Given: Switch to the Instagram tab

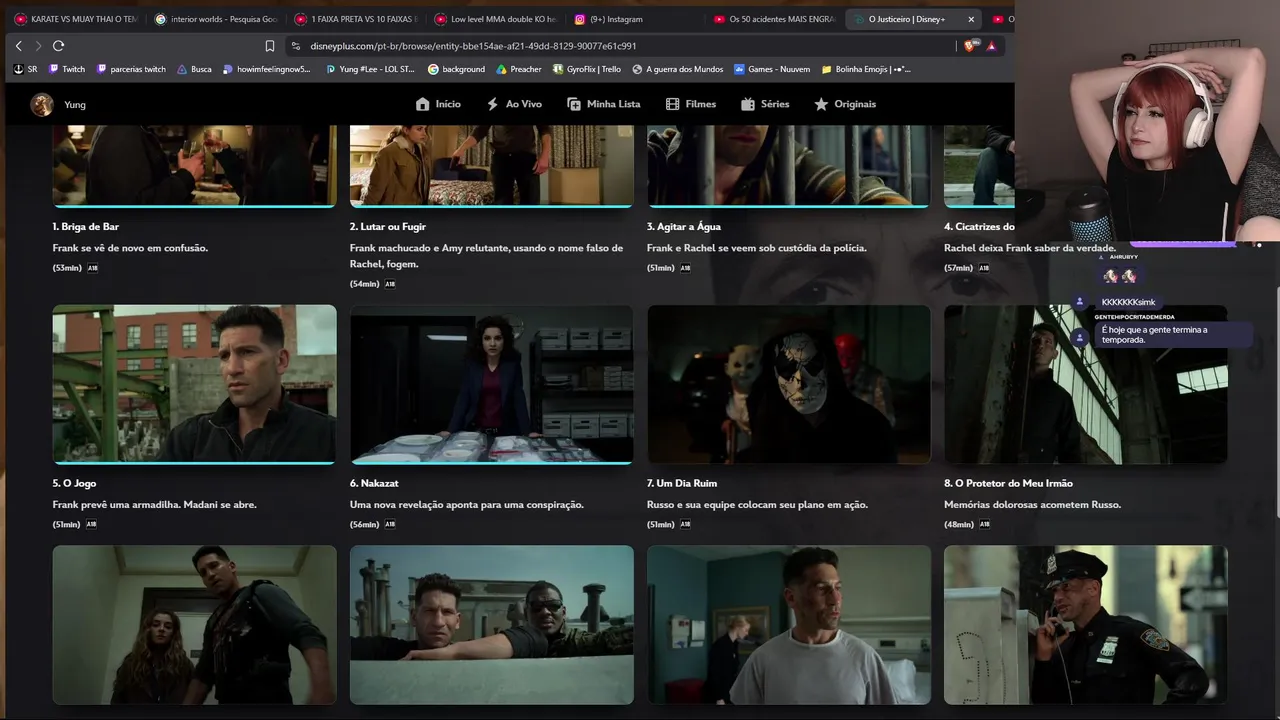Looking at the screenshot, I should point(636,19).
